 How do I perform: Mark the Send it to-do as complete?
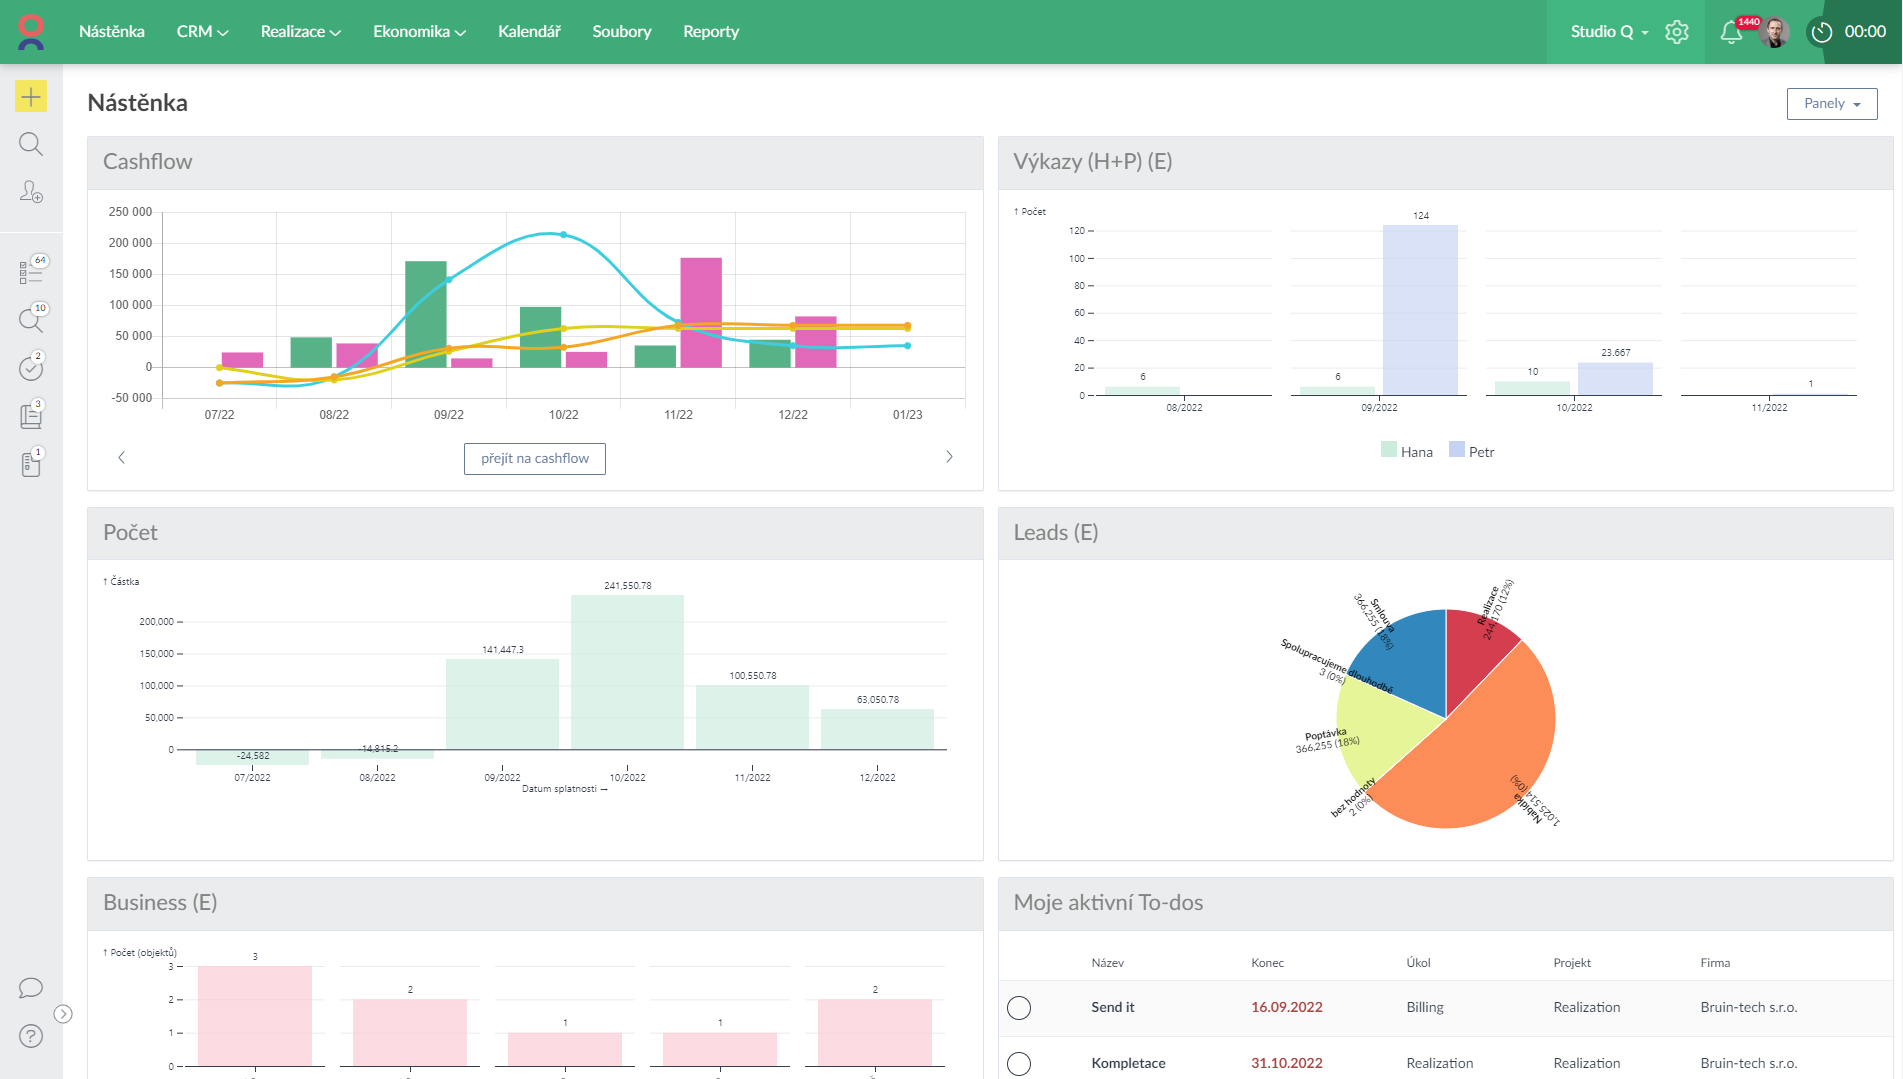tap(1019, 1008)
